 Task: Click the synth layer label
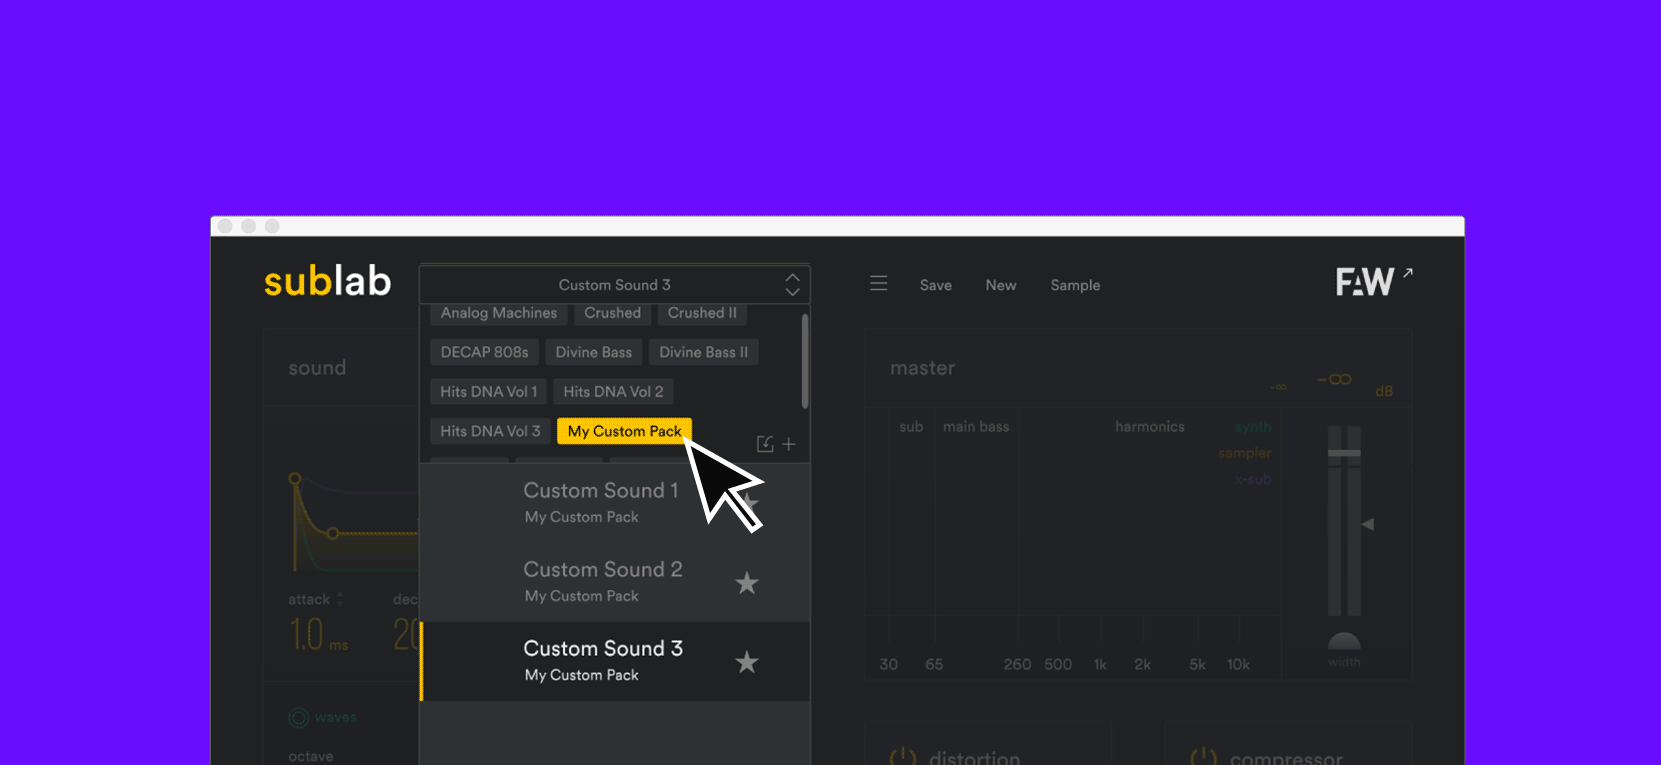(1253, 427)
